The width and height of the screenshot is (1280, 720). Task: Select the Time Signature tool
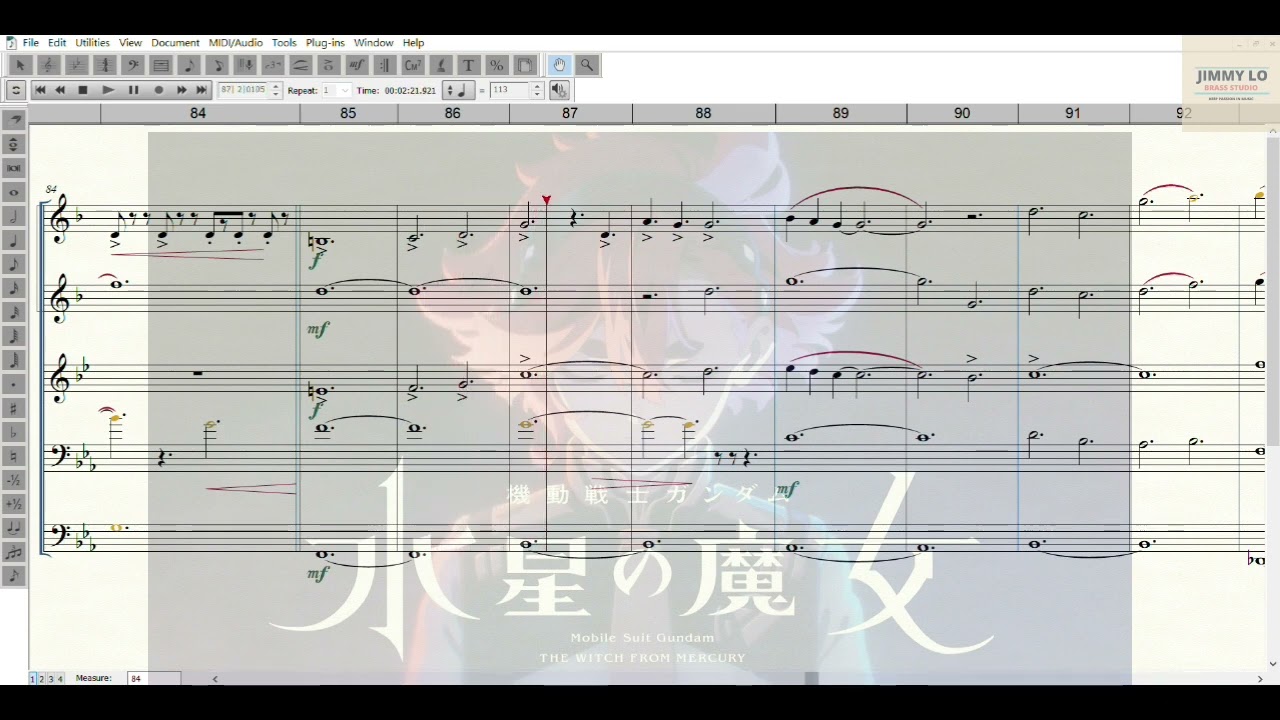point(104,65)
